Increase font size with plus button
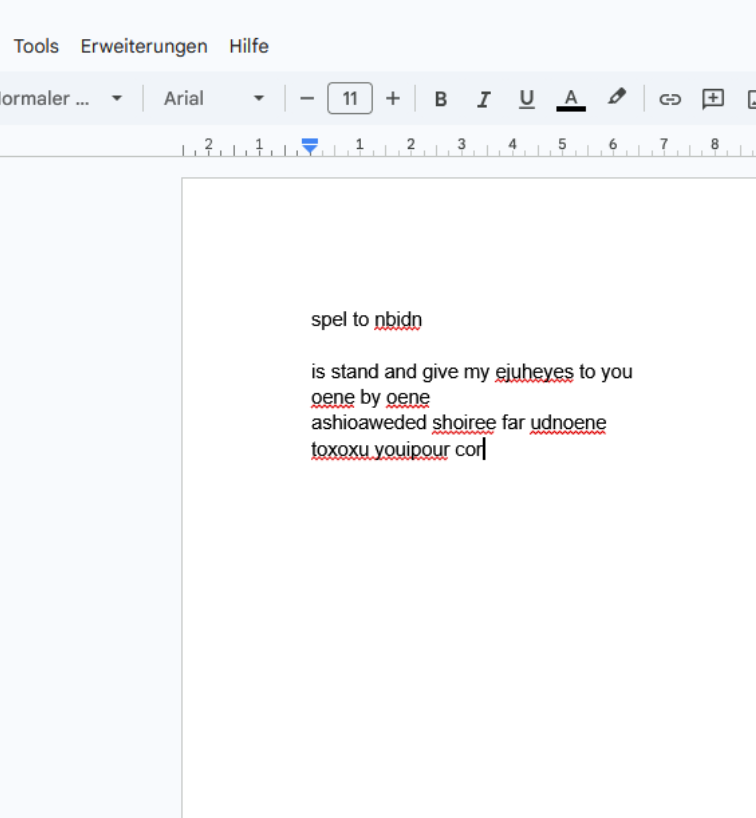Image resolution: width=756 pixels, height=818 pixels. [393, 99]
